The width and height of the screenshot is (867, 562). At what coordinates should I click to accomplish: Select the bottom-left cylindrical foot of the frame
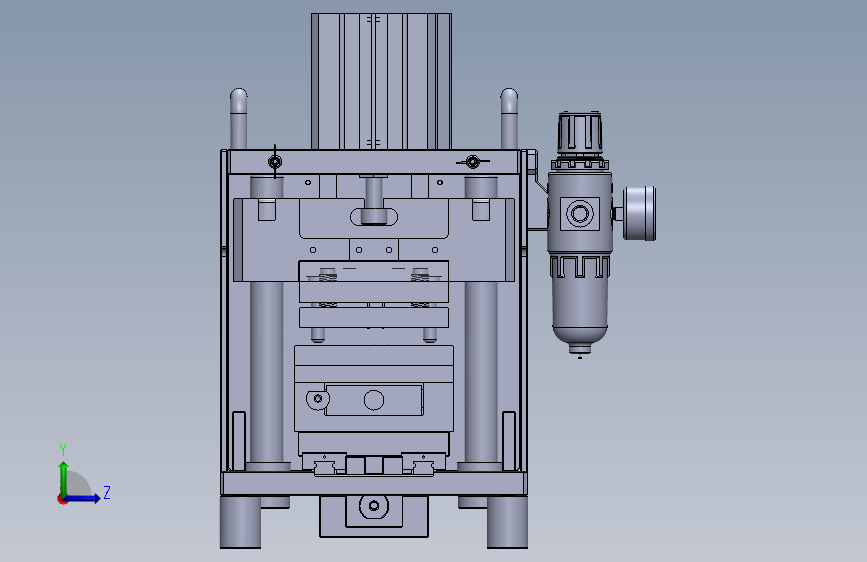pyautogui.click(x=241, y=522)
